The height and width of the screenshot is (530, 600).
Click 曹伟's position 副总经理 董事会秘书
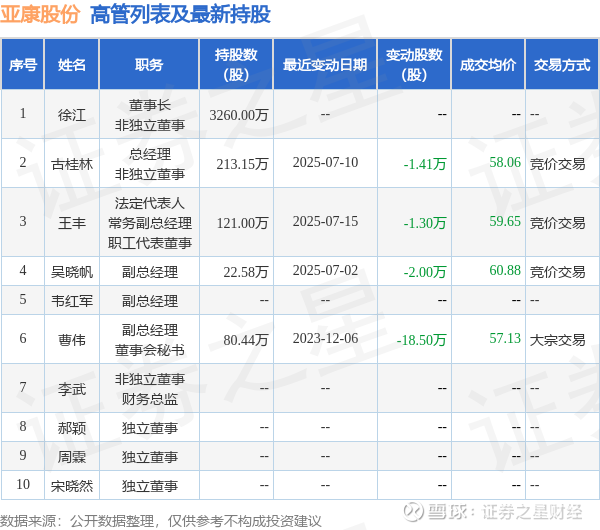(150, 340)
